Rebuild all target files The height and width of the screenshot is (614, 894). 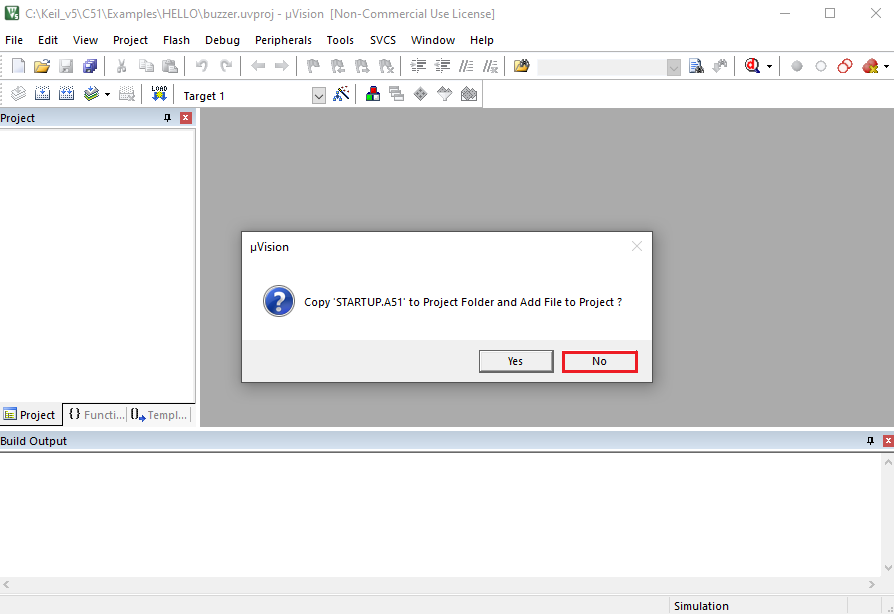point(66,93)
